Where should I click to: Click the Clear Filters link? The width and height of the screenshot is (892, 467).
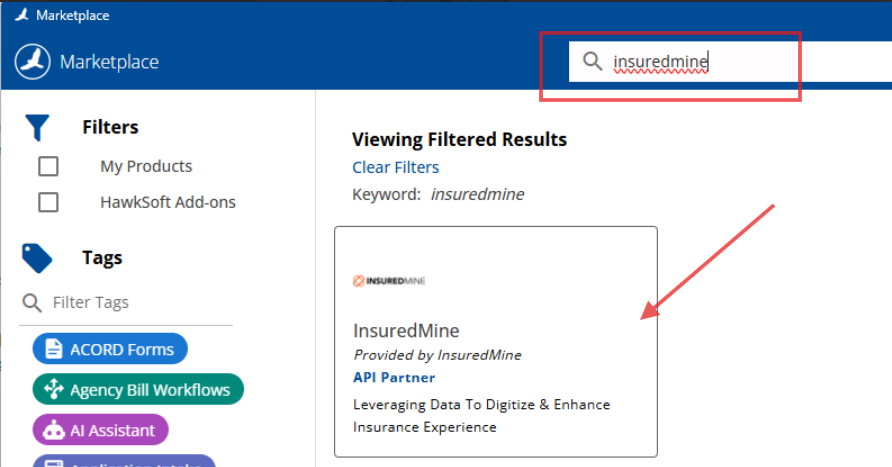pyautogui.click(x=395, y=167)
